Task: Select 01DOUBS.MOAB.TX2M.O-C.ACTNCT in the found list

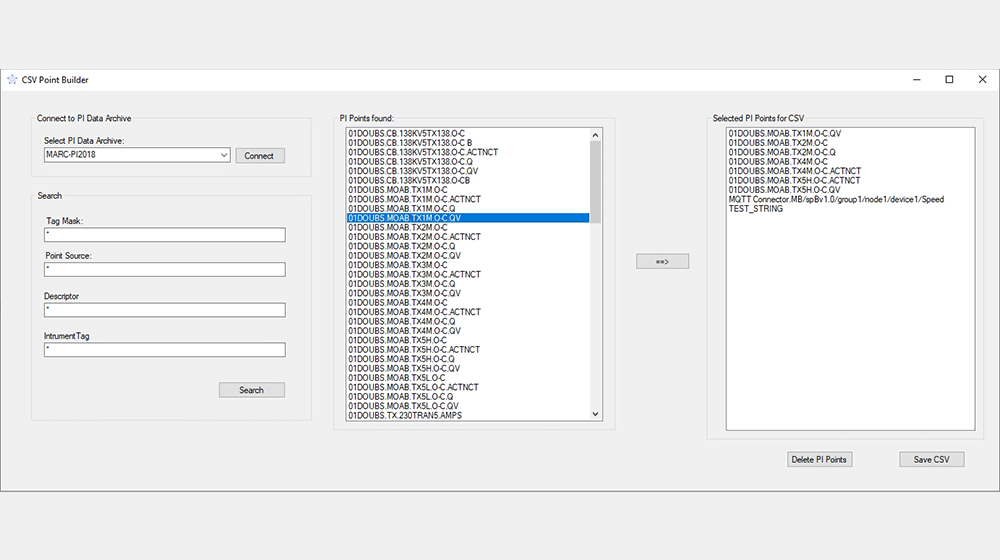Action: pos(468,237)
